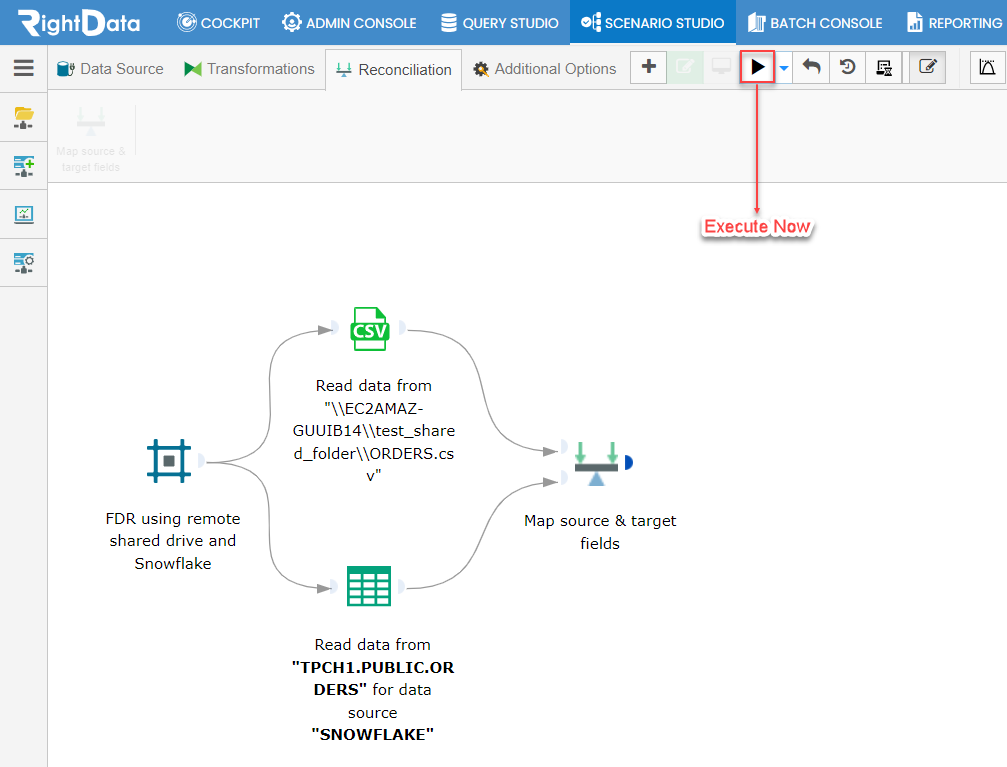The image size is (1007, 767).
Task: Click the "TPCH1.PUBLIC.ORDERS" table name text
Action: 372,678
